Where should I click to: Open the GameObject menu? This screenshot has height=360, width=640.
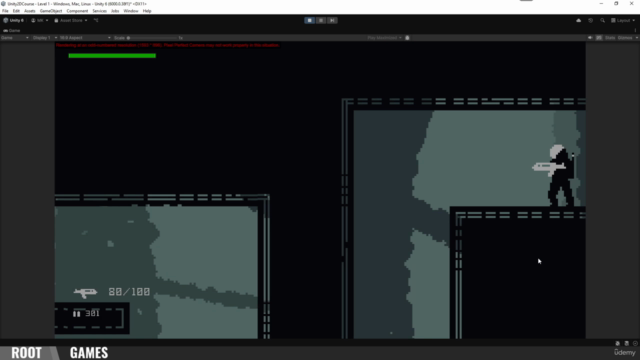click(51, 11)
